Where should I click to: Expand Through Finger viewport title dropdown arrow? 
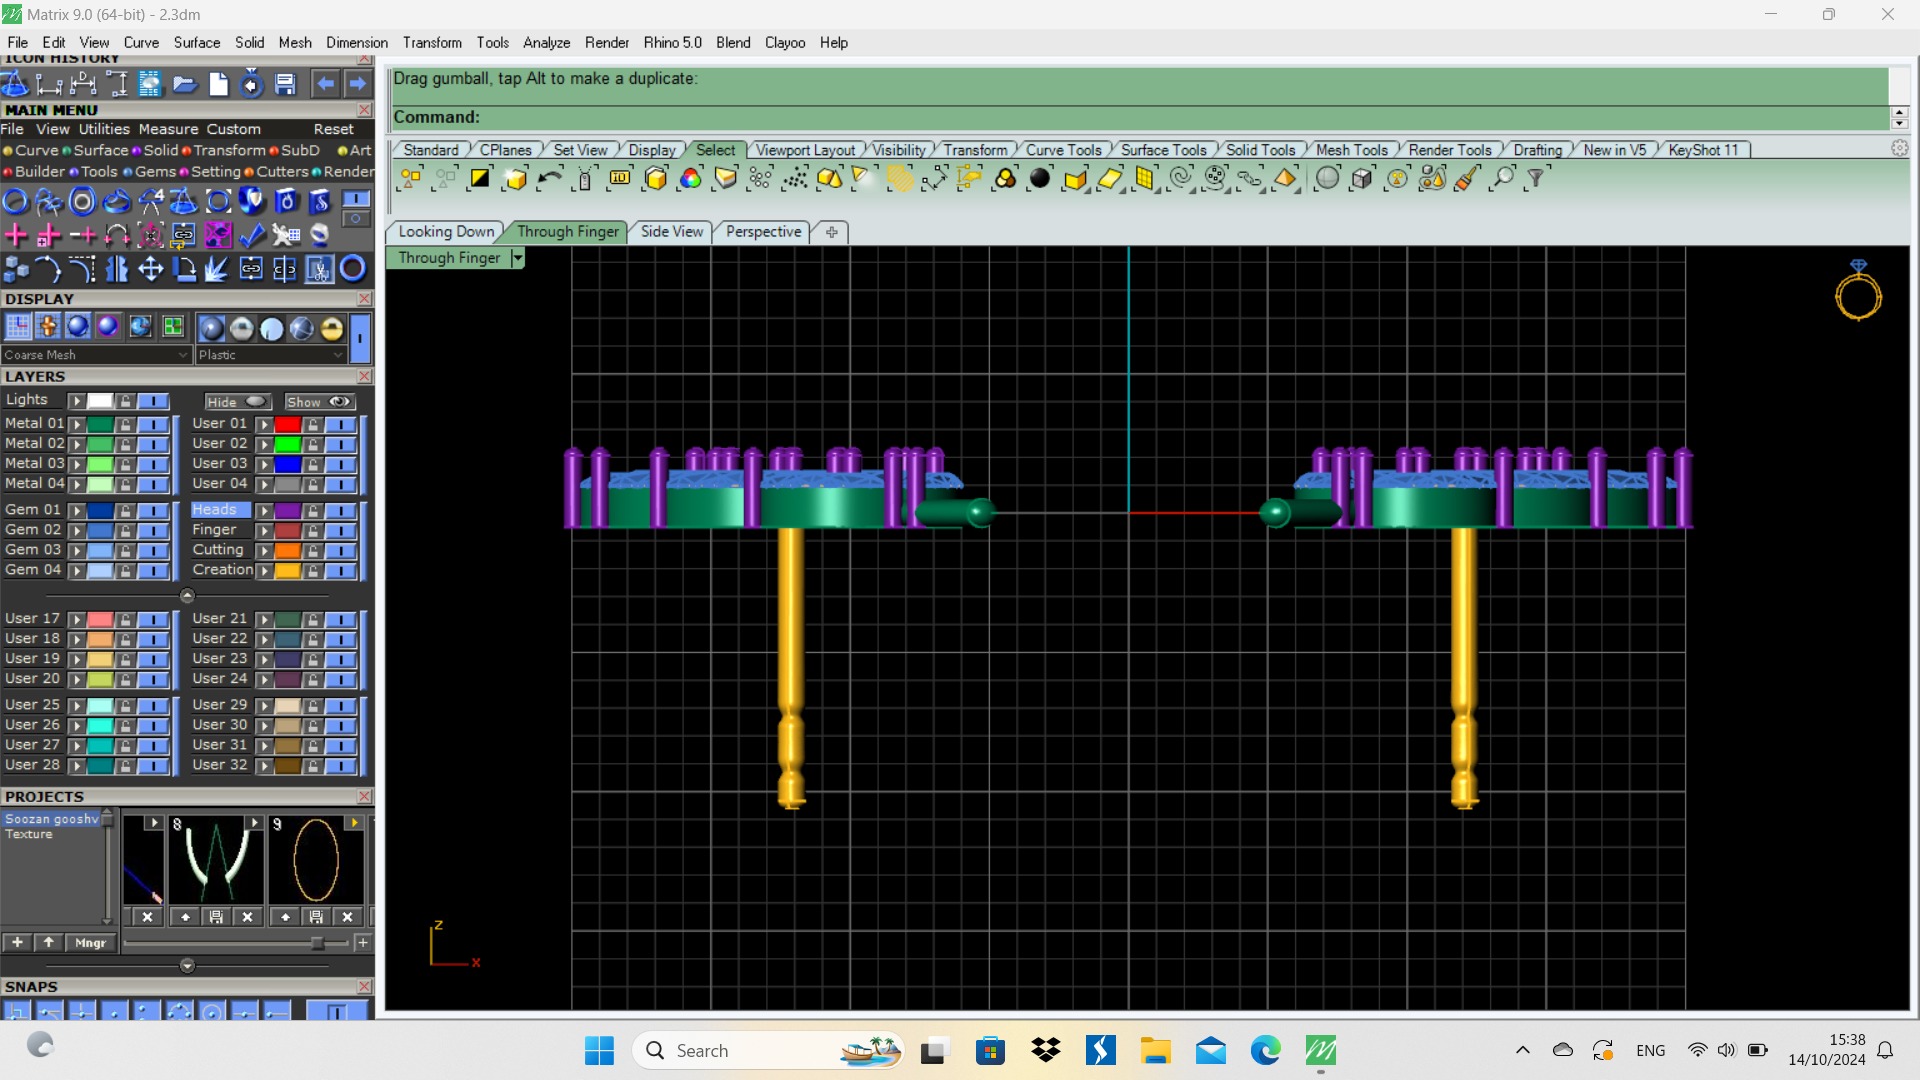517,258
